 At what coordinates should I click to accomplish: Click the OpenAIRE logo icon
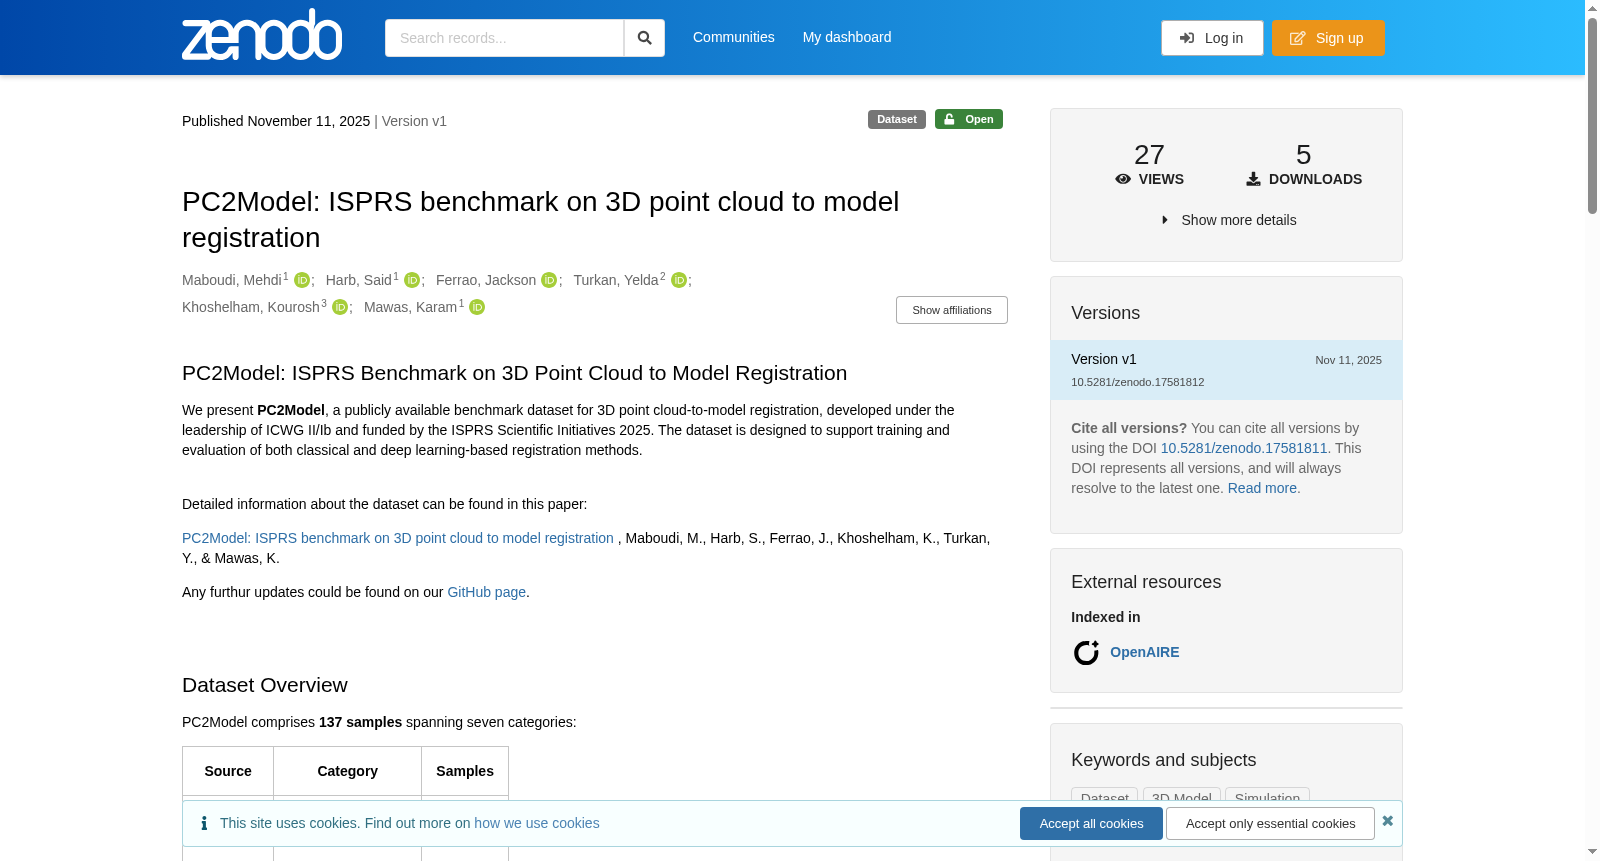click(x=1086, y=653)
